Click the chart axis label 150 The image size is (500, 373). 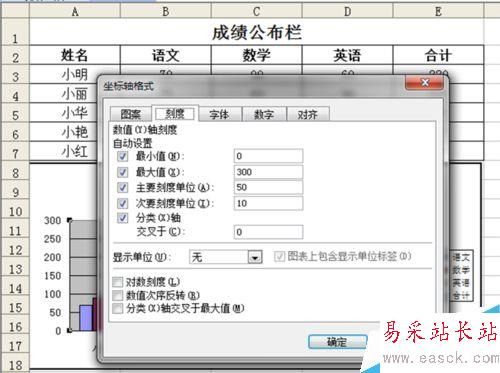tap(53, 276)
